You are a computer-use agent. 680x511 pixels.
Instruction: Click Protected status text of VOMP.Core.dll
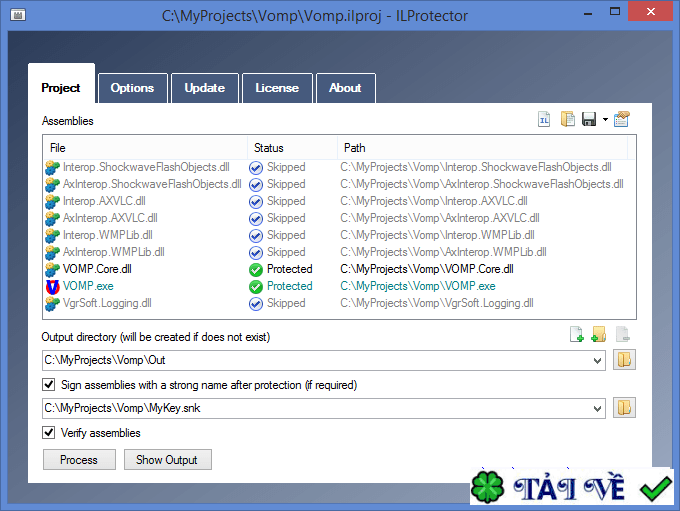coord(290,269)
